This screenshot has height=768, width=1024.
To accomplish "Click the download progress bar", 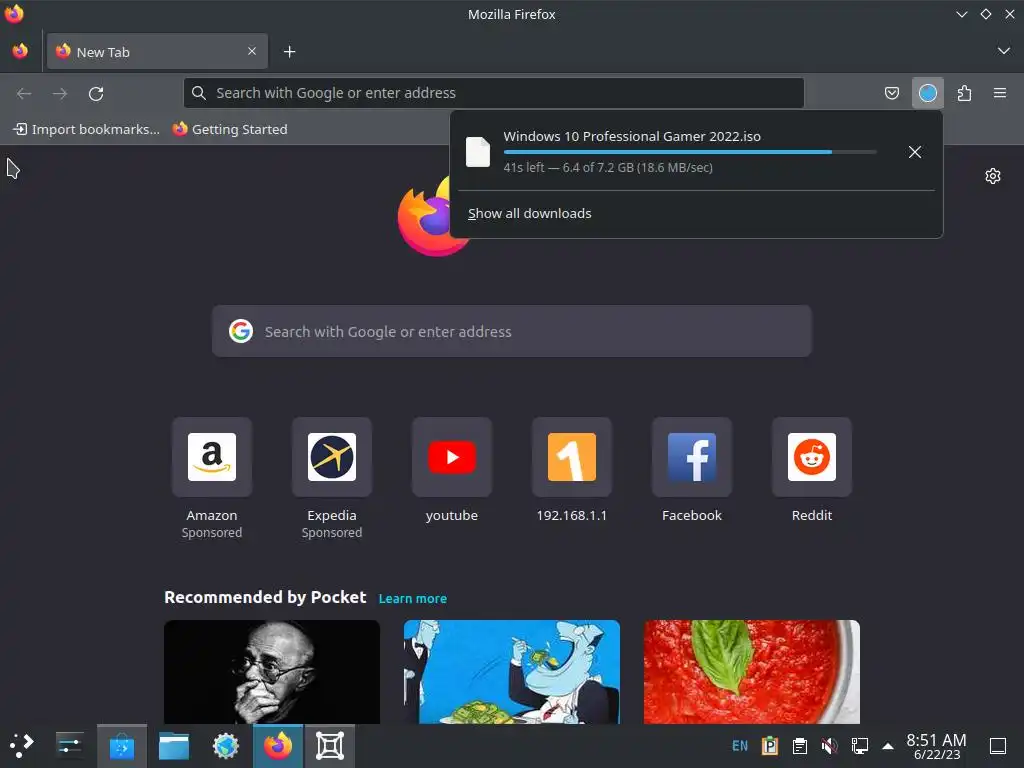I will click(690, 152).
